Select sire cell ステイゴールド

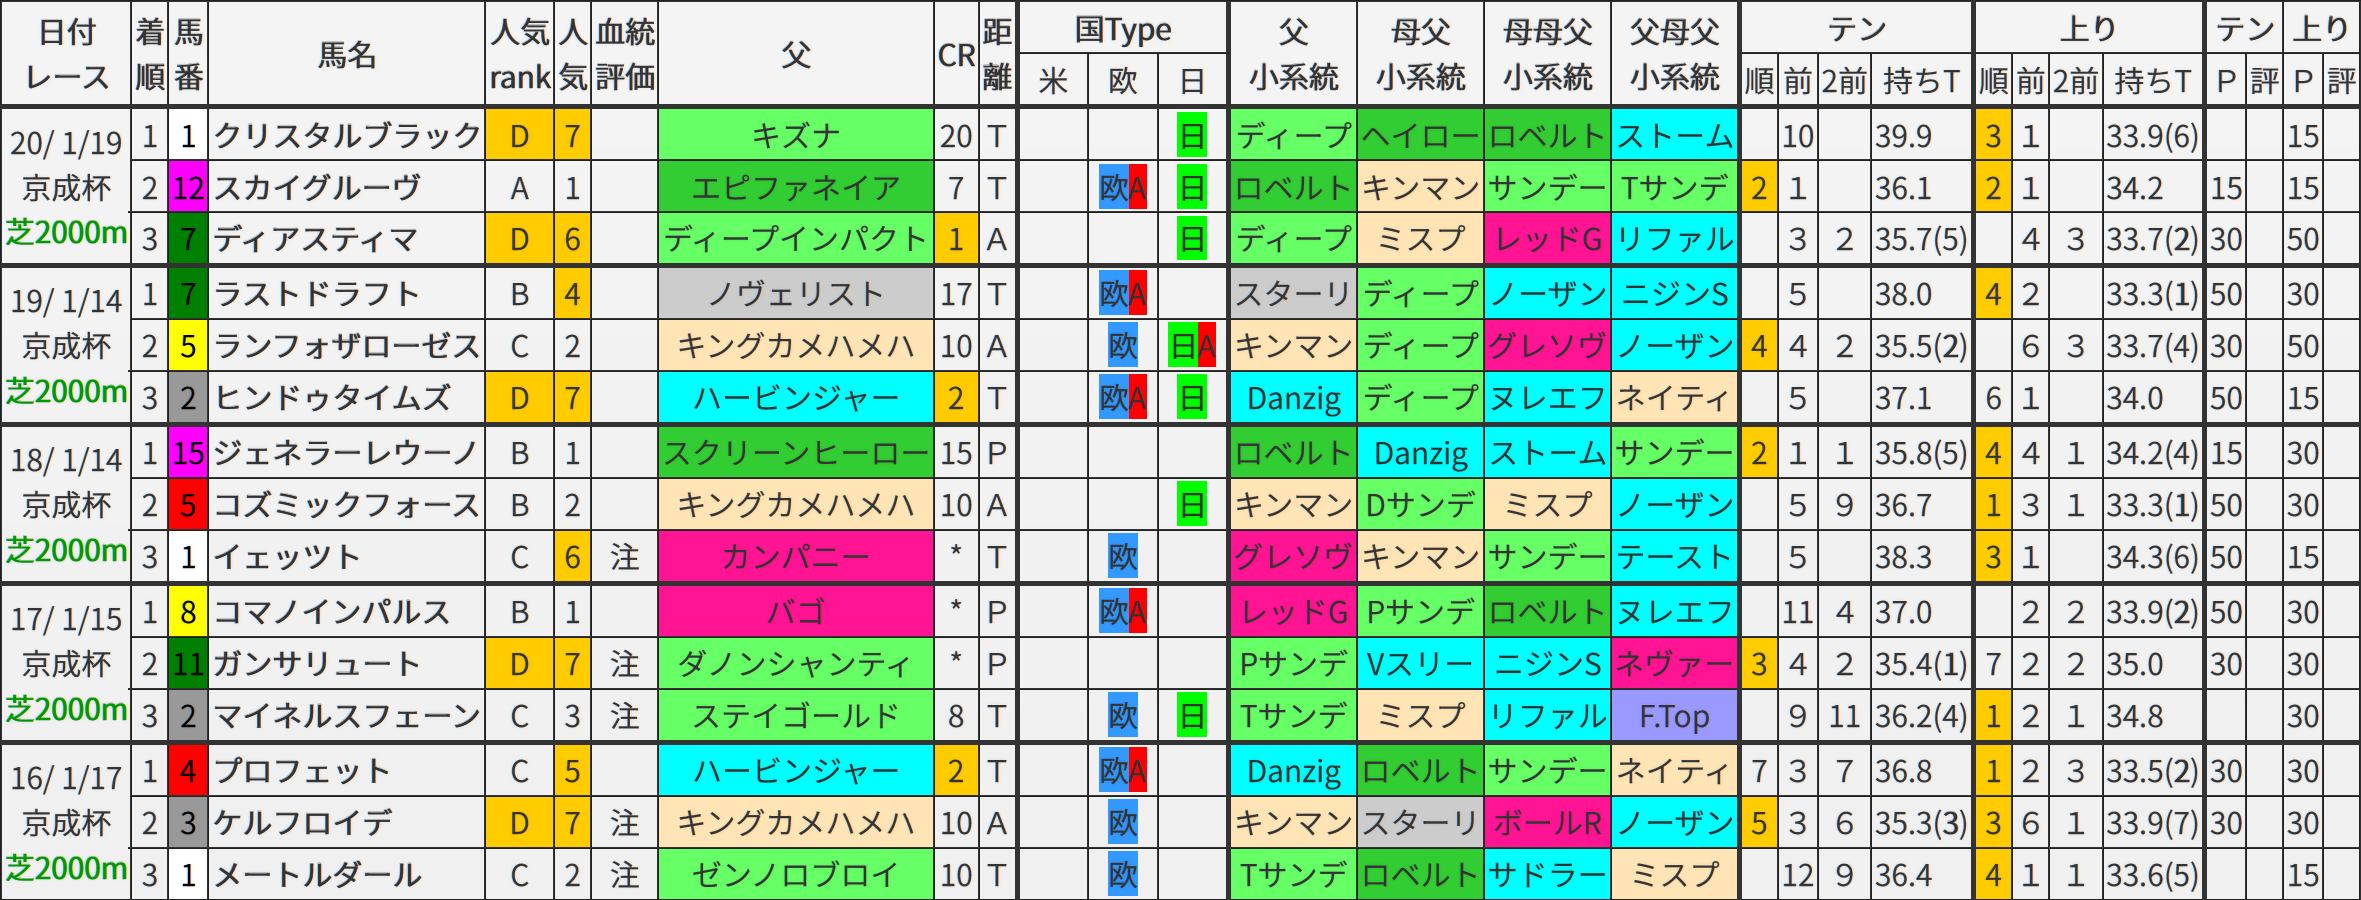[x=796, y=716]
